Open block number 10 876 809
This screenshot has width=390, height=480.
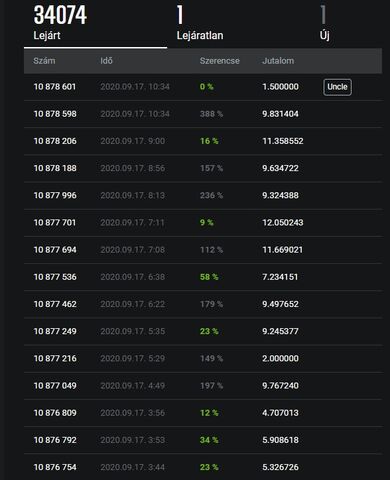(x=55, y=413)
